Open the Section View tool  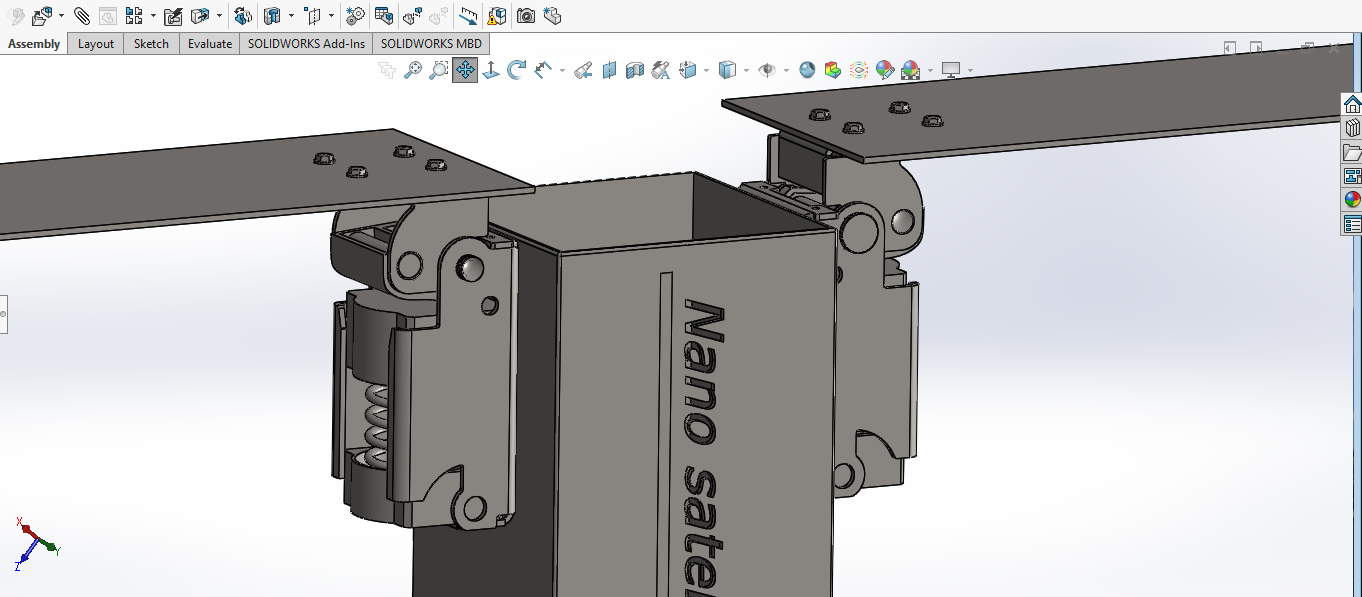tap(609, 70)
